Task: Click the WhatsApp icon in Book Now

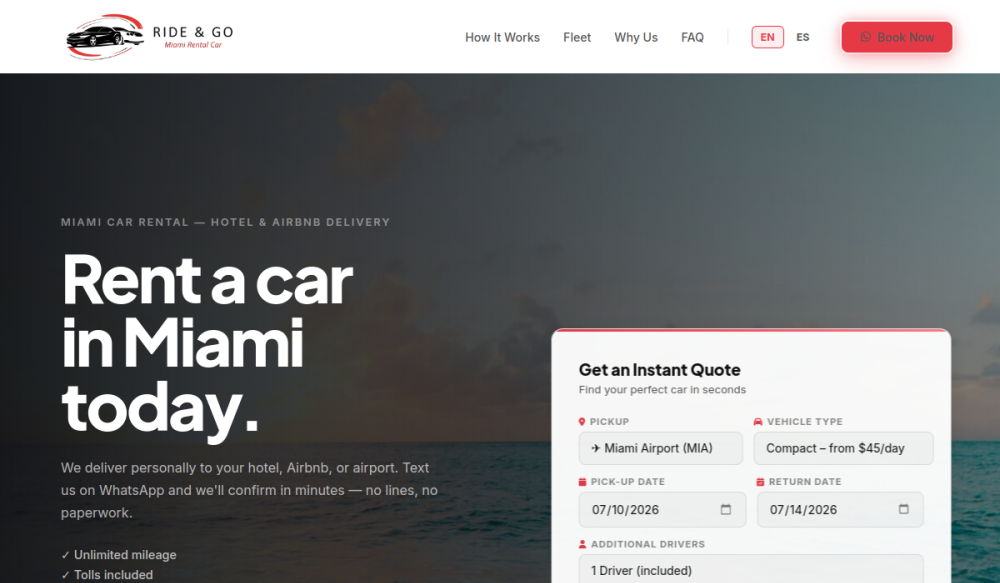Action: click(865, 37)
